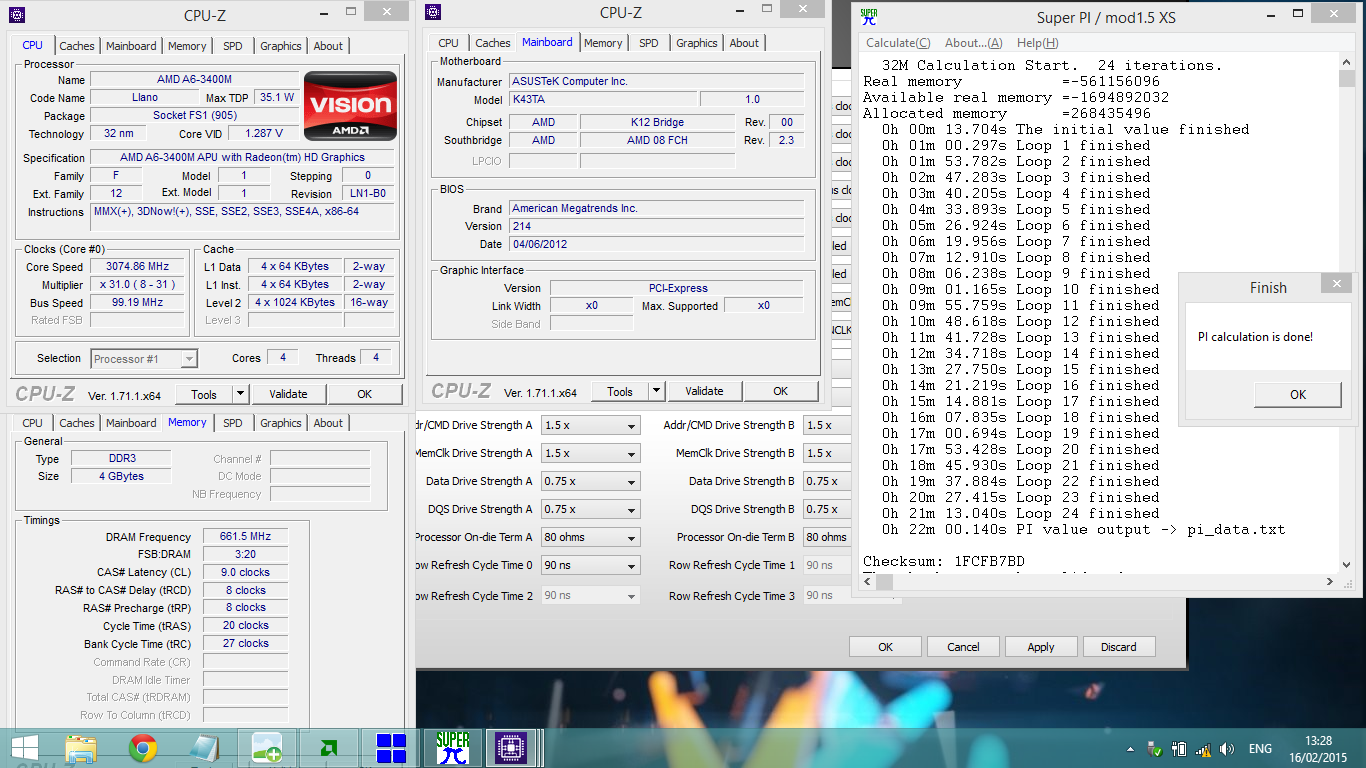Open About tab in CPU-Z mainboard window
This screenshot has width=1366, height=768.
click(x=744, y=43)
